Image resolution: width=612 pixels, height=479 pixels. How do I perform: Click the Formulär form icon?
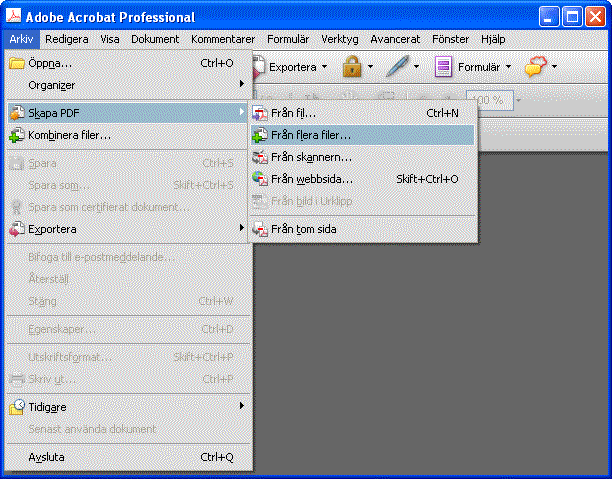(x=443, y=67)
